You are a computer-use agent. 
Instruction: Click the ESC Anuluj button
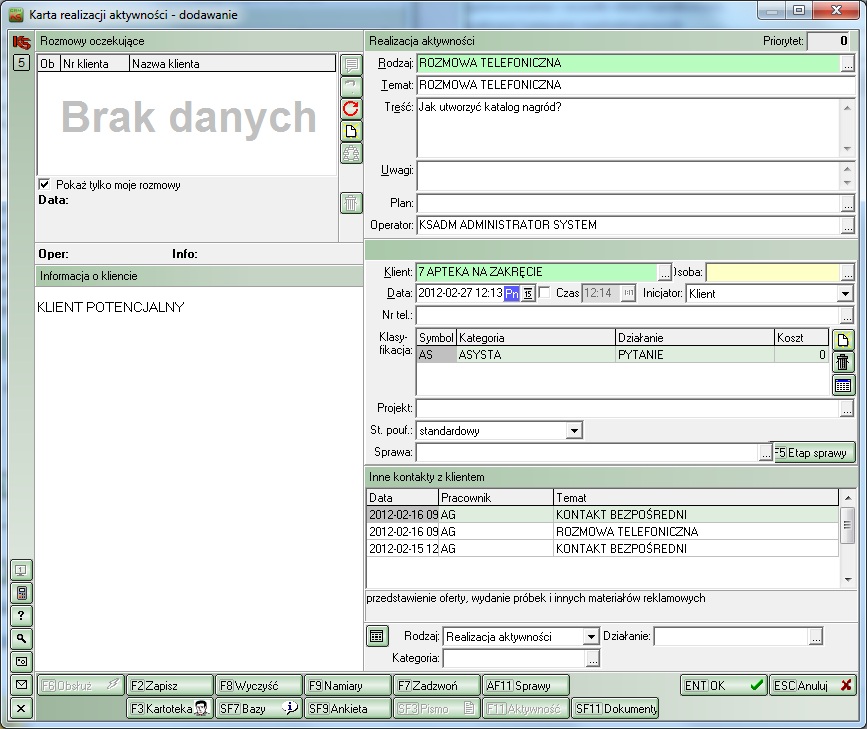click(812, 685)
